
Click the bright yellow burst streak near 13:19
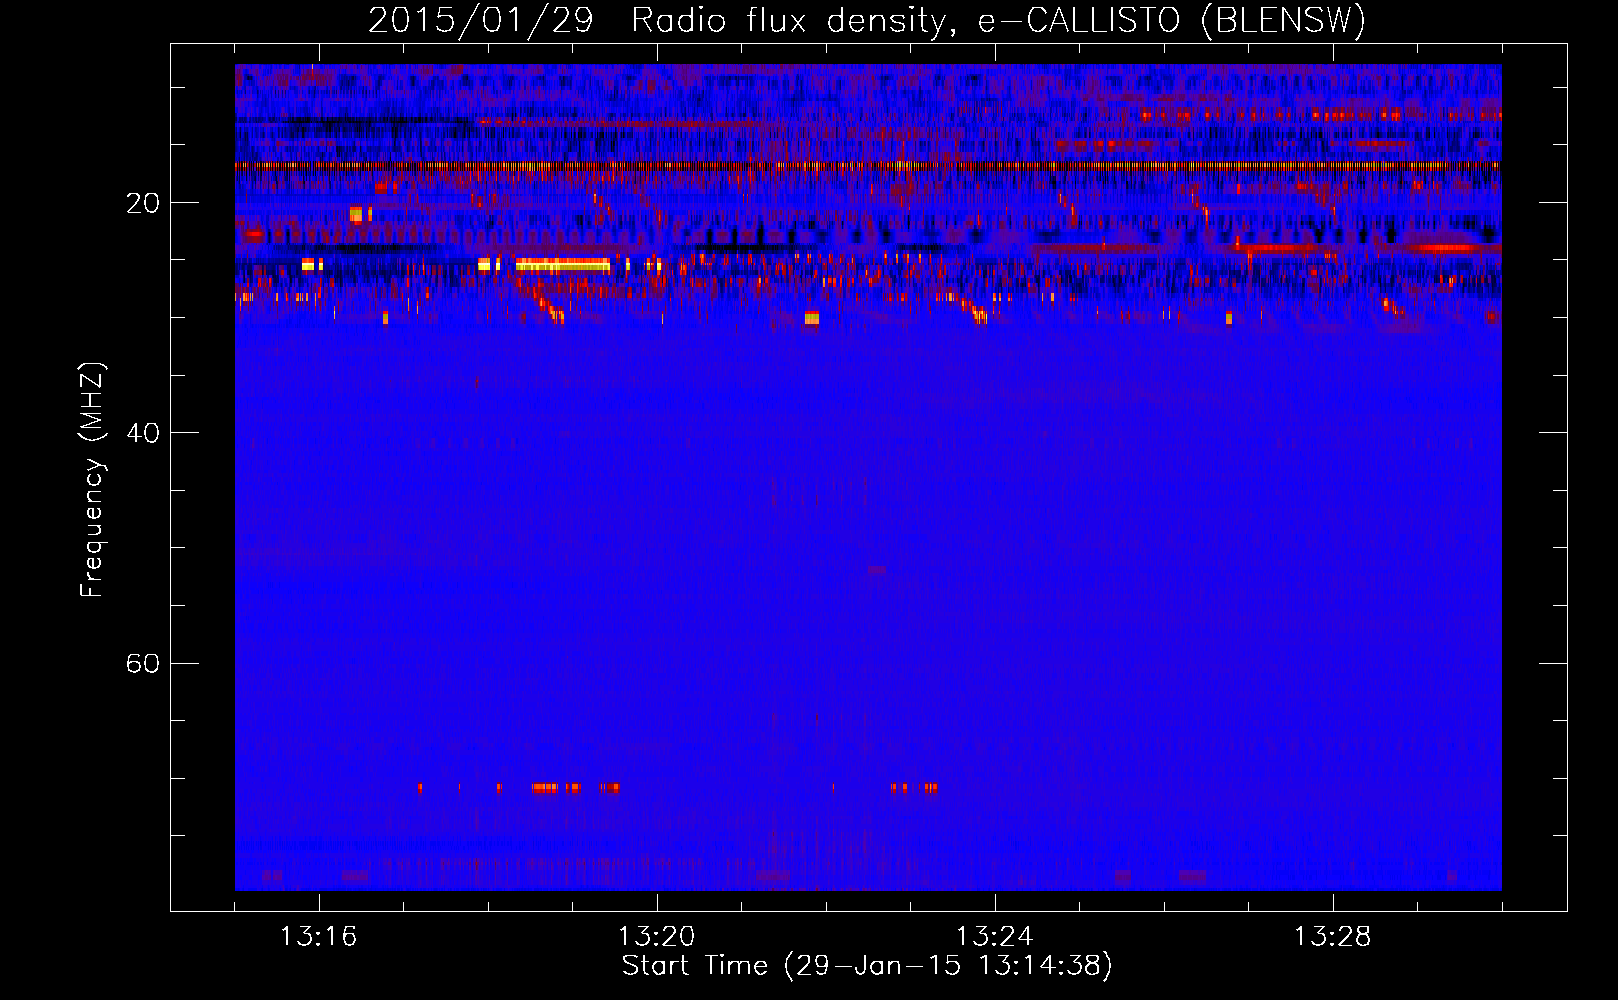coord(563,265)
